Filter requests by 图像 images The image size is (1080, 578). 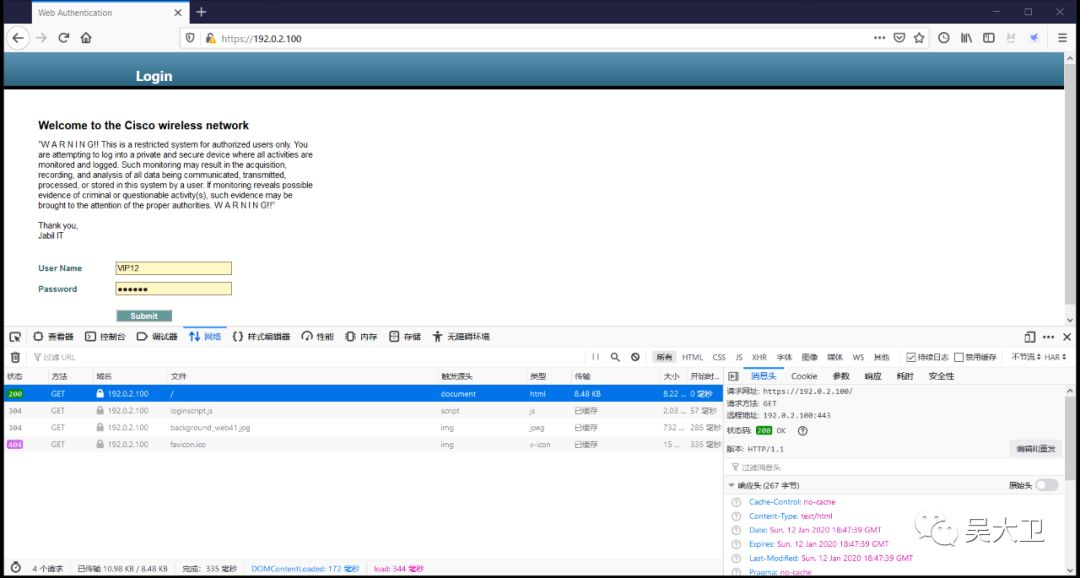(x=809, y=357)
